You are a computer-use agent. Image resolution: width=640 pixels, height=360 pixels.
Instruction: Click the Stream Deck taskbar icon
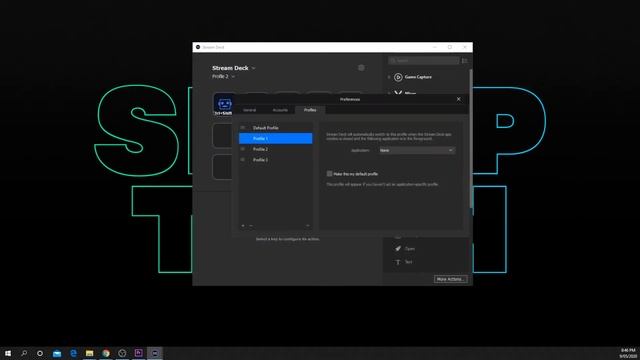click(x=155, y=353)
